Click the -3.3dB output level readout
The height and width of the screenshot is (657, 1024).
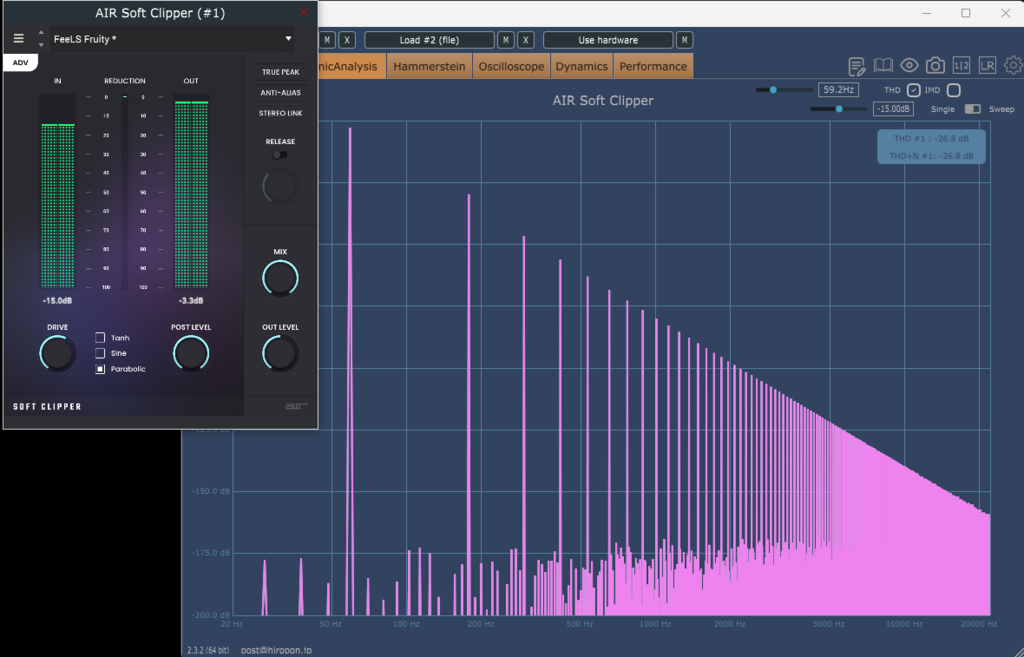[x=191, y=301]
